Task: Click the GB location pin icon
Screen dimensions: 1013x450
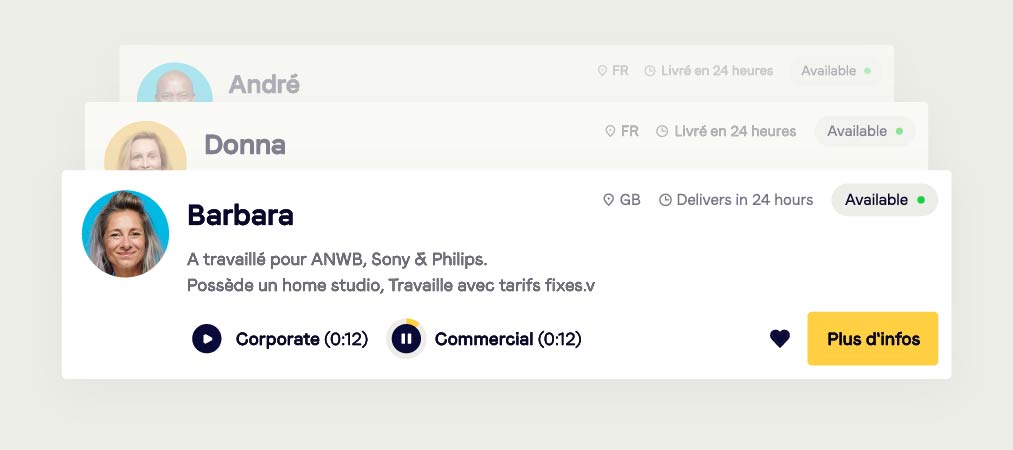Action: pos(608,200)
